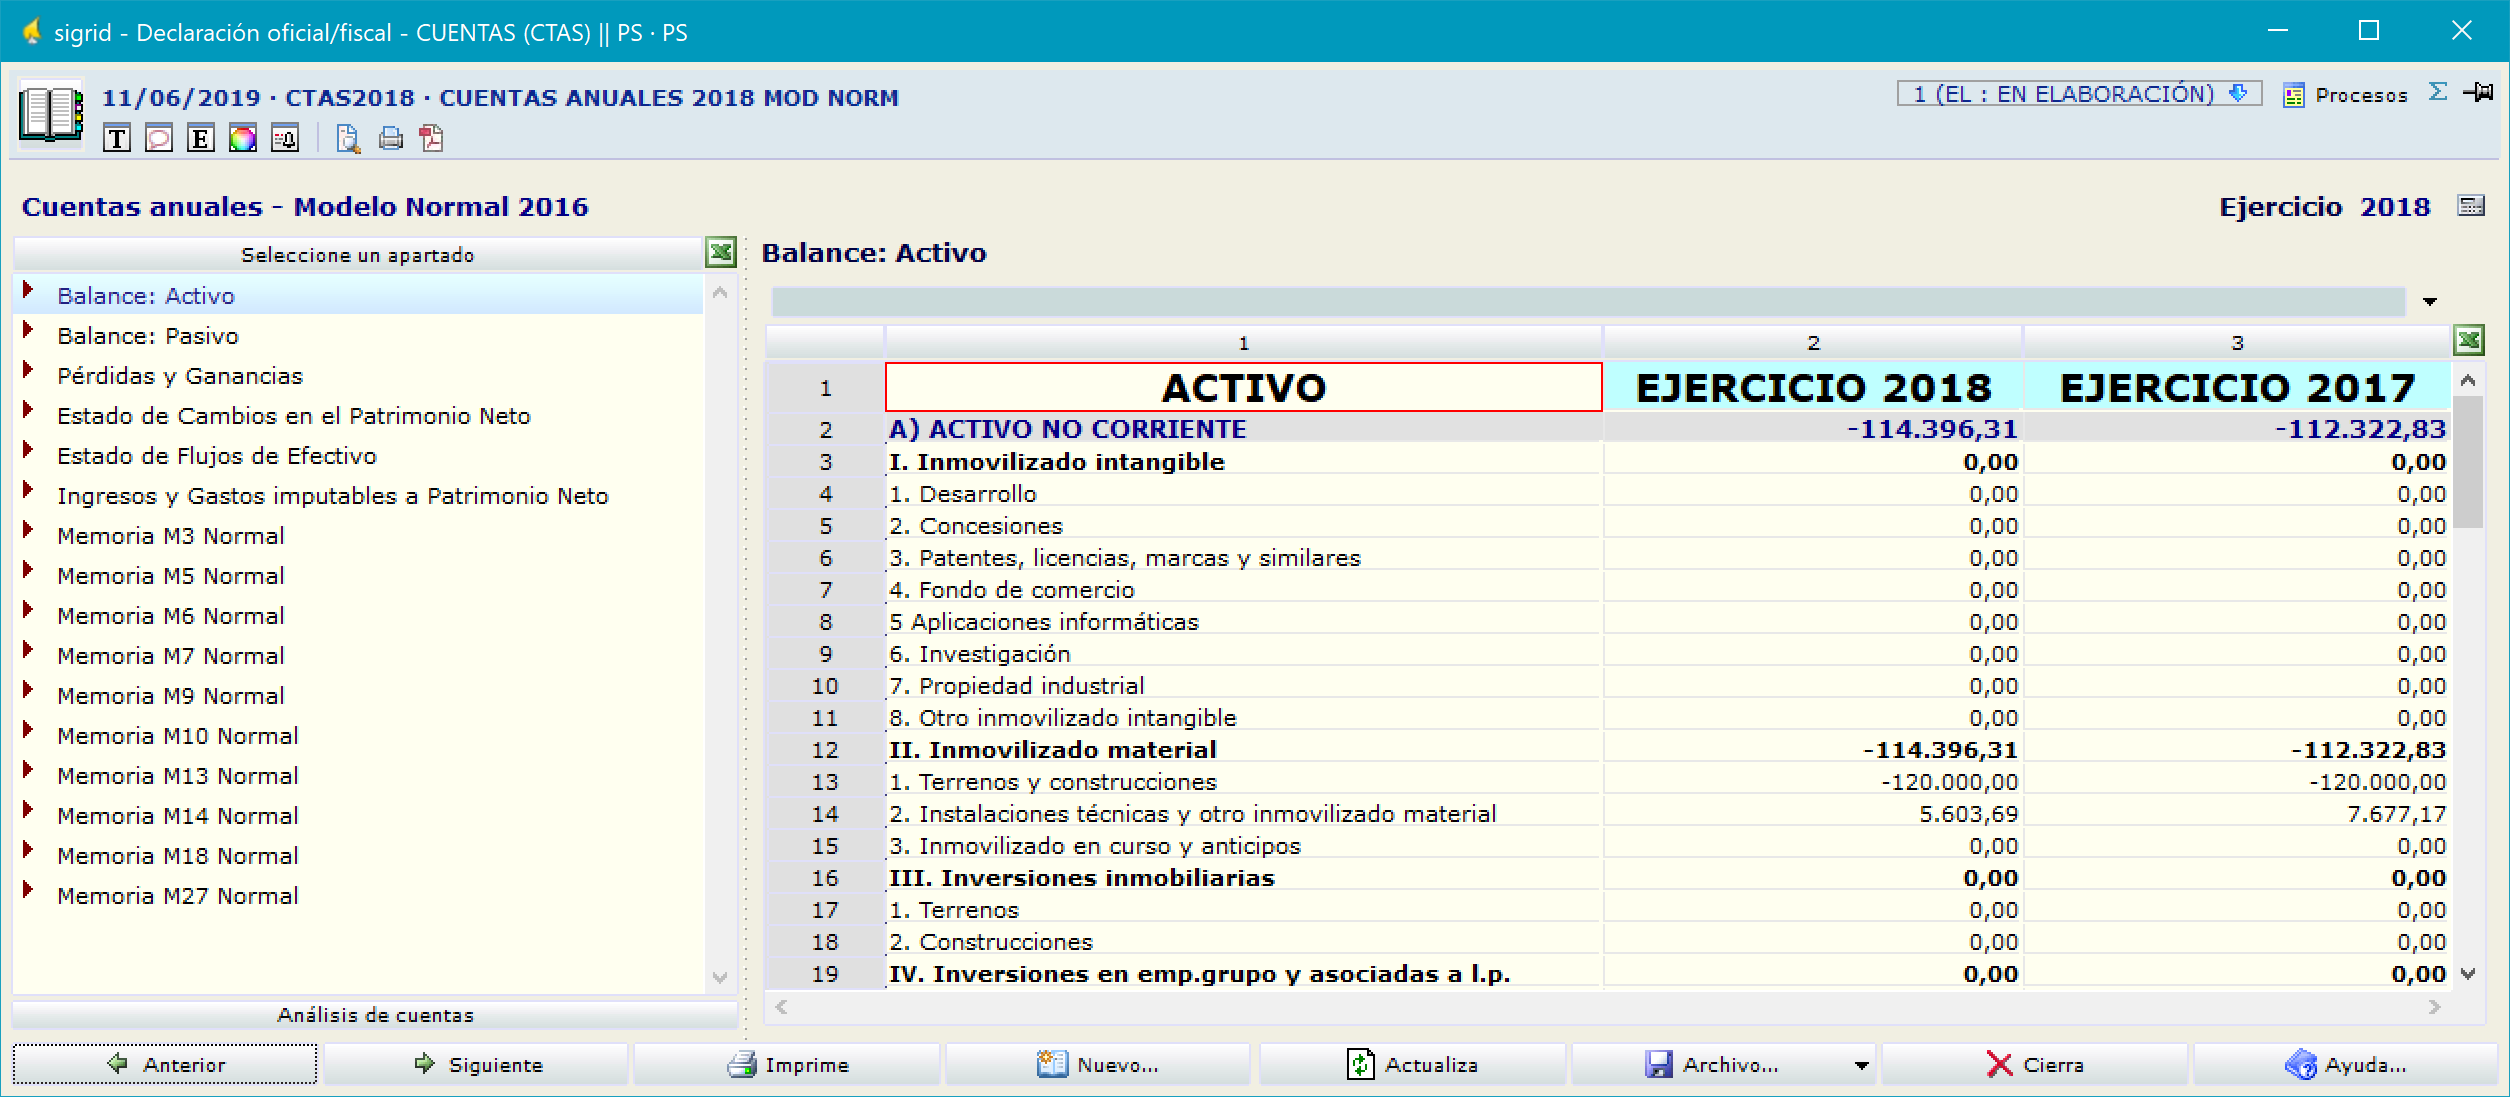This screenshot has width=2510, height=1097.
Task: Click row number 19 header
Action: coord(825,974)
